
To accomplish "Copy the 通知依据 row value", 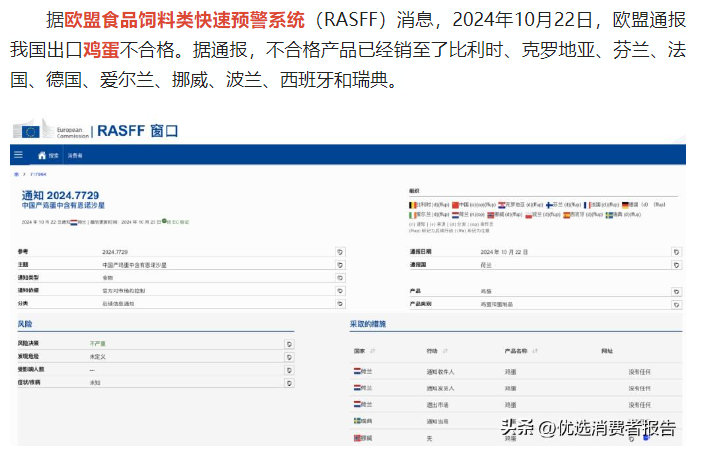I will (x=340, y=291).
